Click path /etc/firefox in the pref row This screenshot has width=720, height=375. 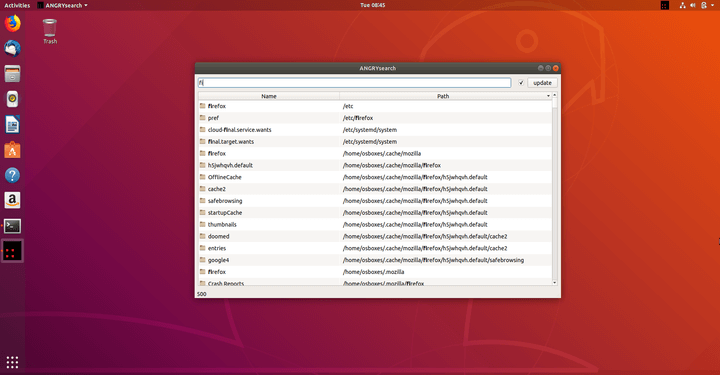(x=358, y=118)
